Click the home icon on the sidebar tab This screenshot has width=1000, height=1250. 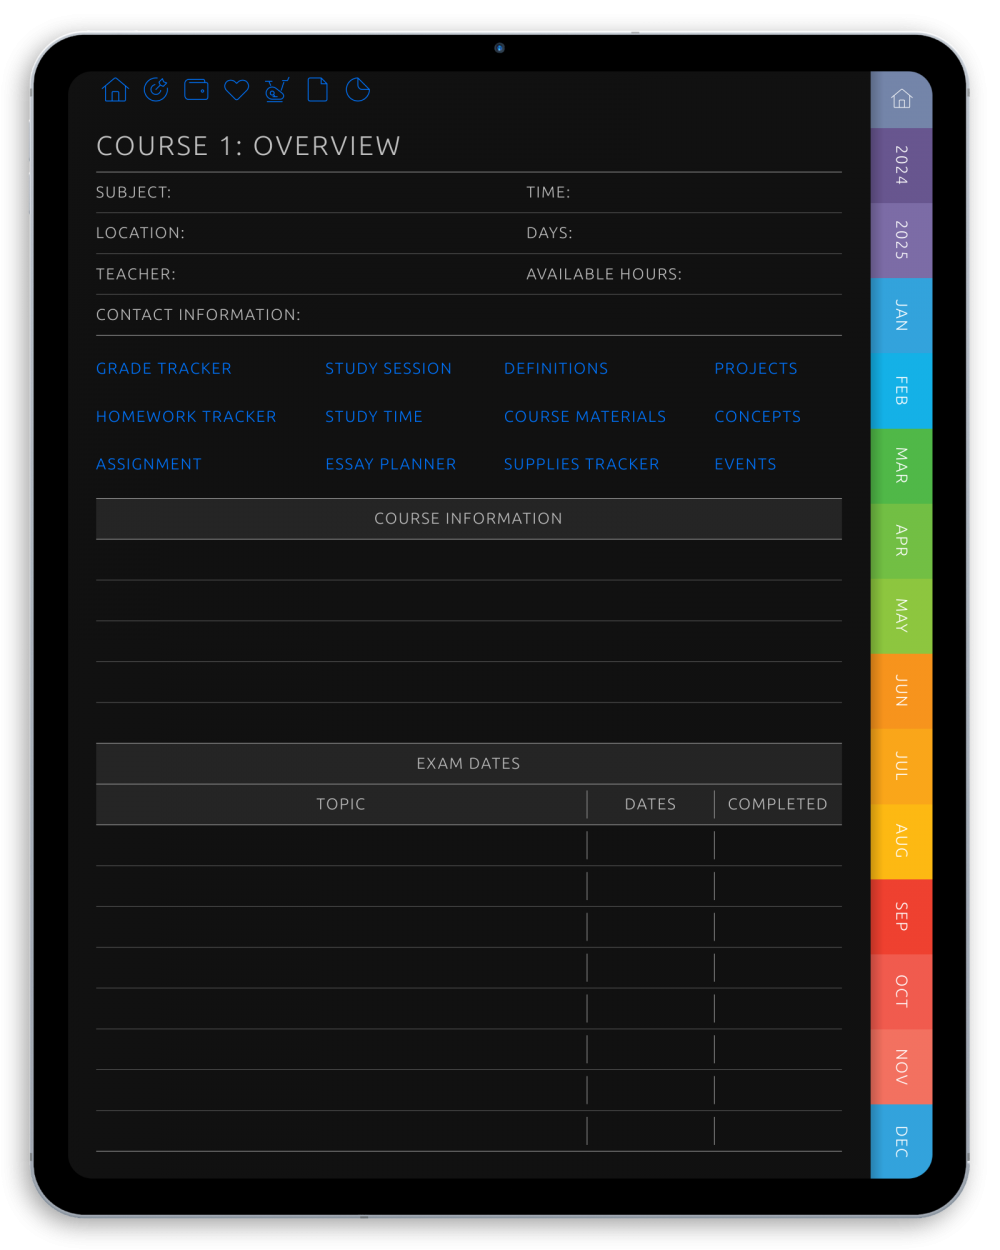pyautogui.click(x=901, y=99)
